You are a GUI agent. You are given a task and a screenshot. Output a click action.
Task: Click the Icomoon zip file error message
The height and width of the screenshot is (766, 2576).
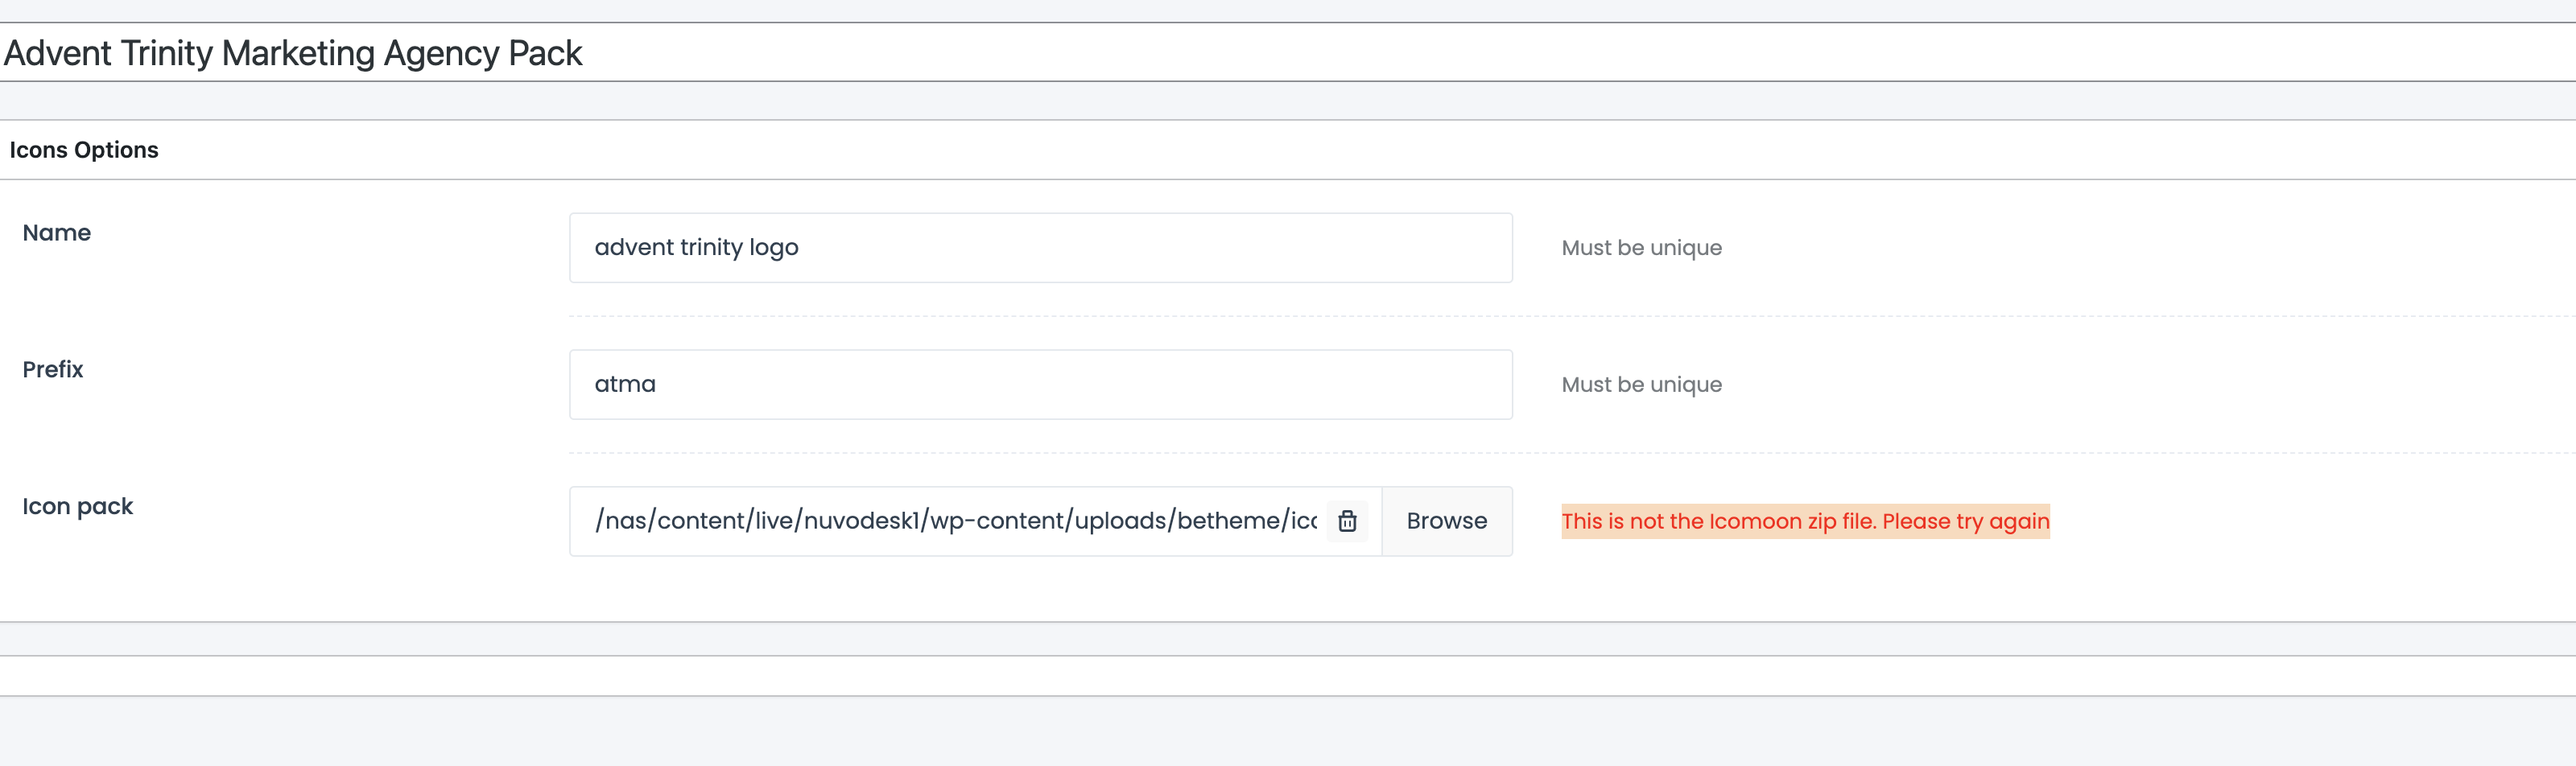pyautogui.click(x=1805, y=521)
